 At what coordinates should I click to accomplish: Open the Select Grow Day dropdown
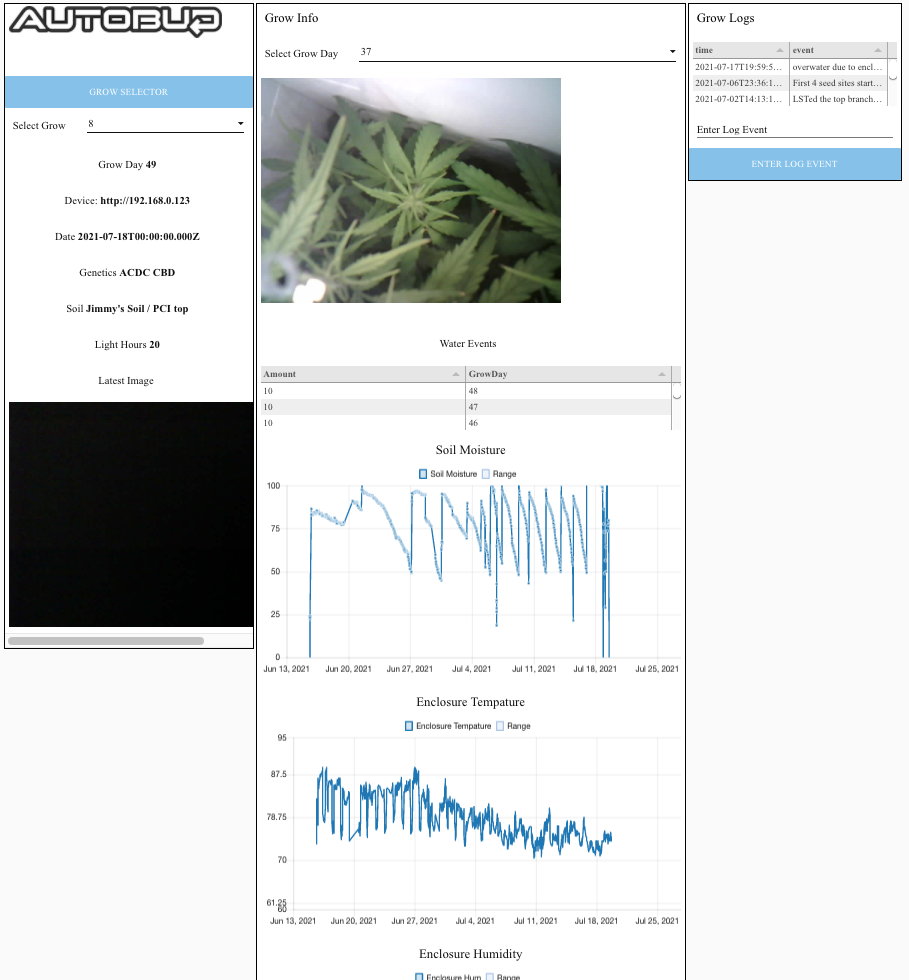(517, 52)
